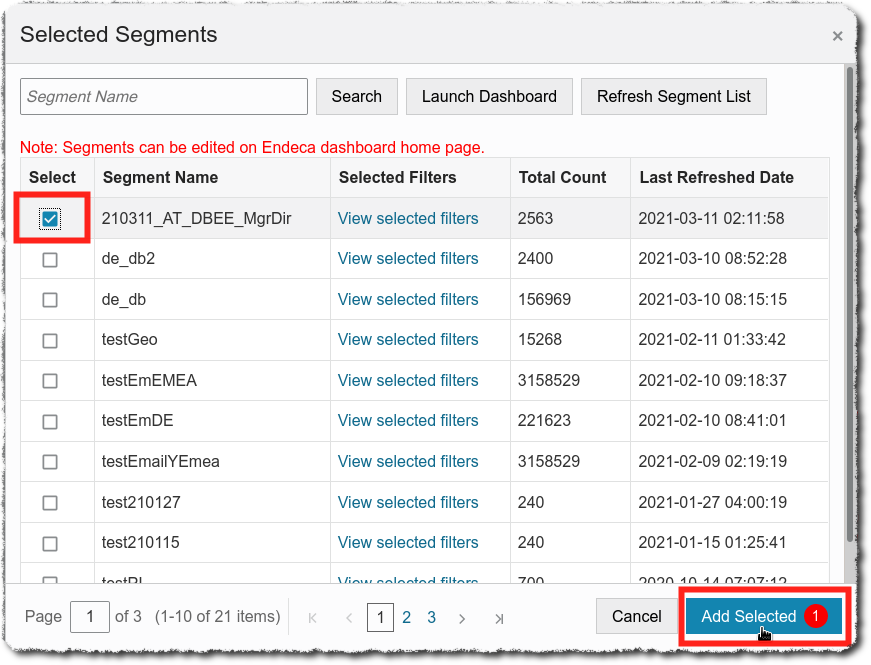
Task: Uncheck the 210311_AT_DBEE_MgrDir segment checkbox
Action: tap(50, 219)
